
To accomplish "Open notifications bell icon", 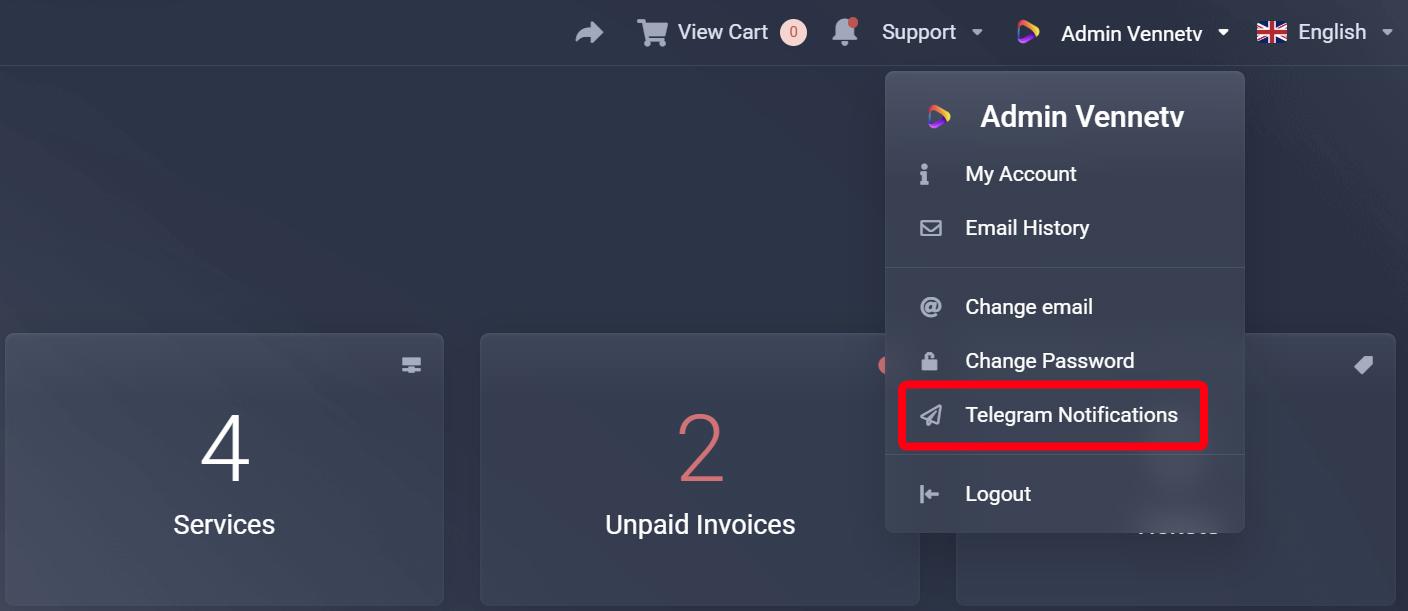I will tap(845, 32).
